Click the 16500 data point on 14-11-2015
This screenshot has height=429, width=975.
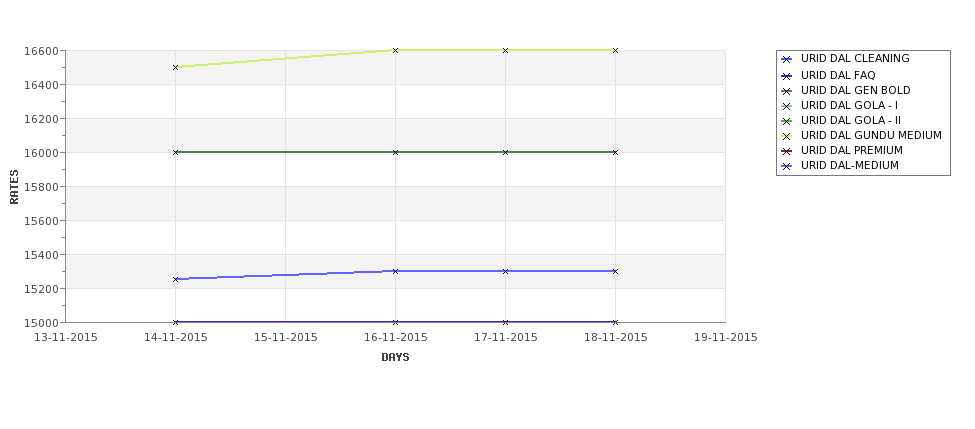coord(175,67)
